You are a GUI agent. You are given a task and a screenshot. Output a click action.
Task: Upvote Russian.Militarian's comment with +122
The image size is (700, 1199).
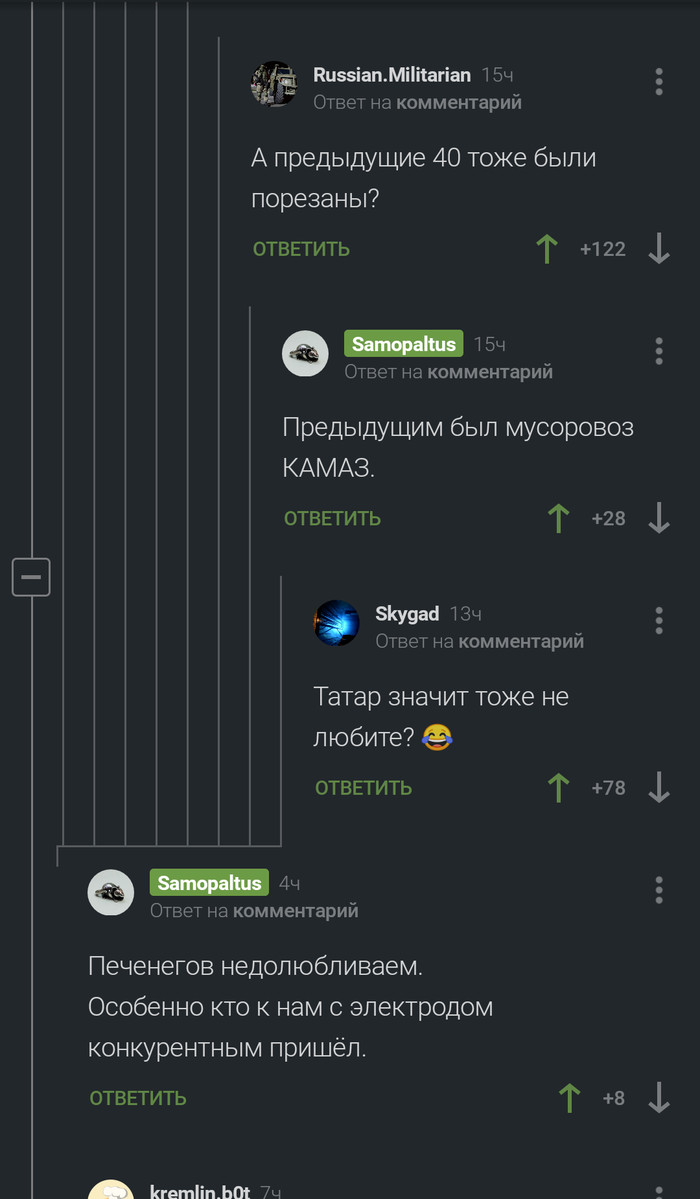546,249
